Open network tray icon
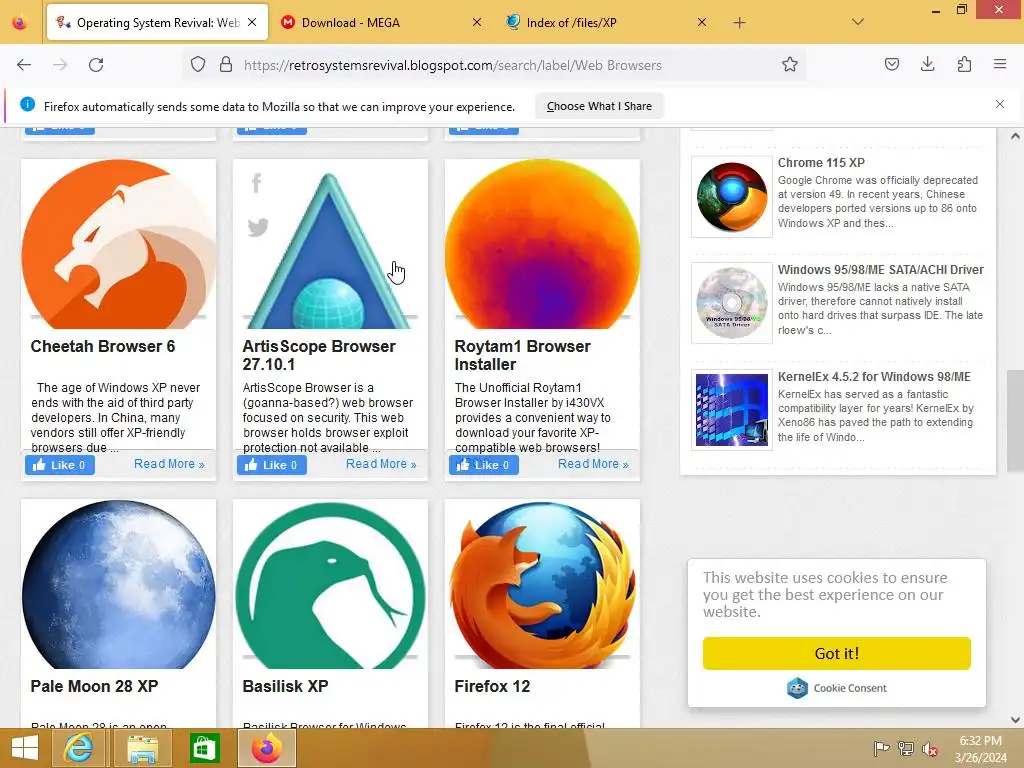The height and width of the screenshot is (768, 1024). click(x=906, y=748)
